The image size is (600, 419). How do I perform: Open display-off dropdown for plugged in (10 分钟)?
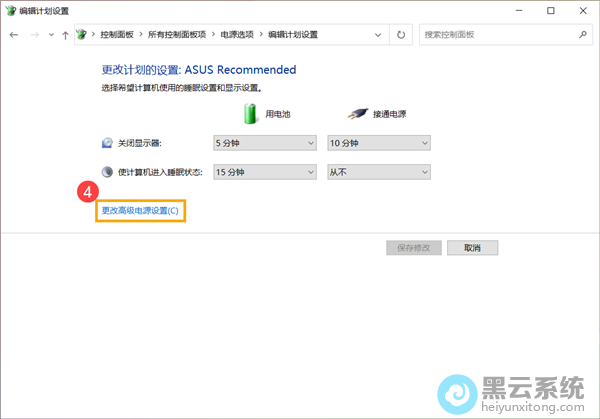click(379, 143)
